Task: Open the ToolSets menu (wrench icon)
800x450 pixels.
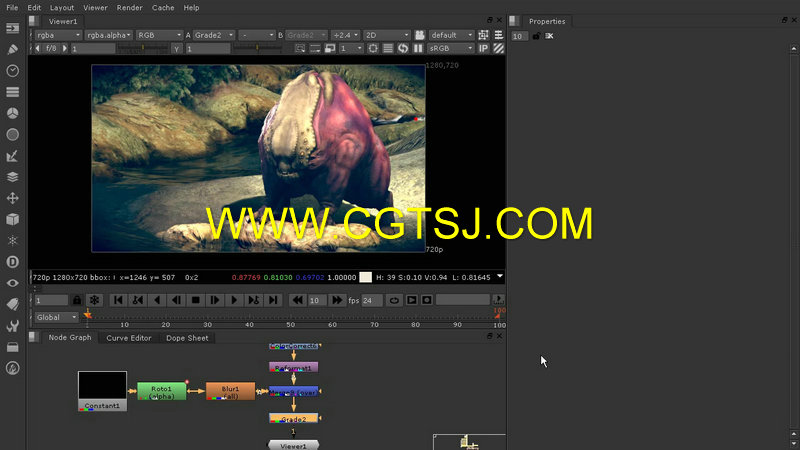Action: (x=12, y=326)
